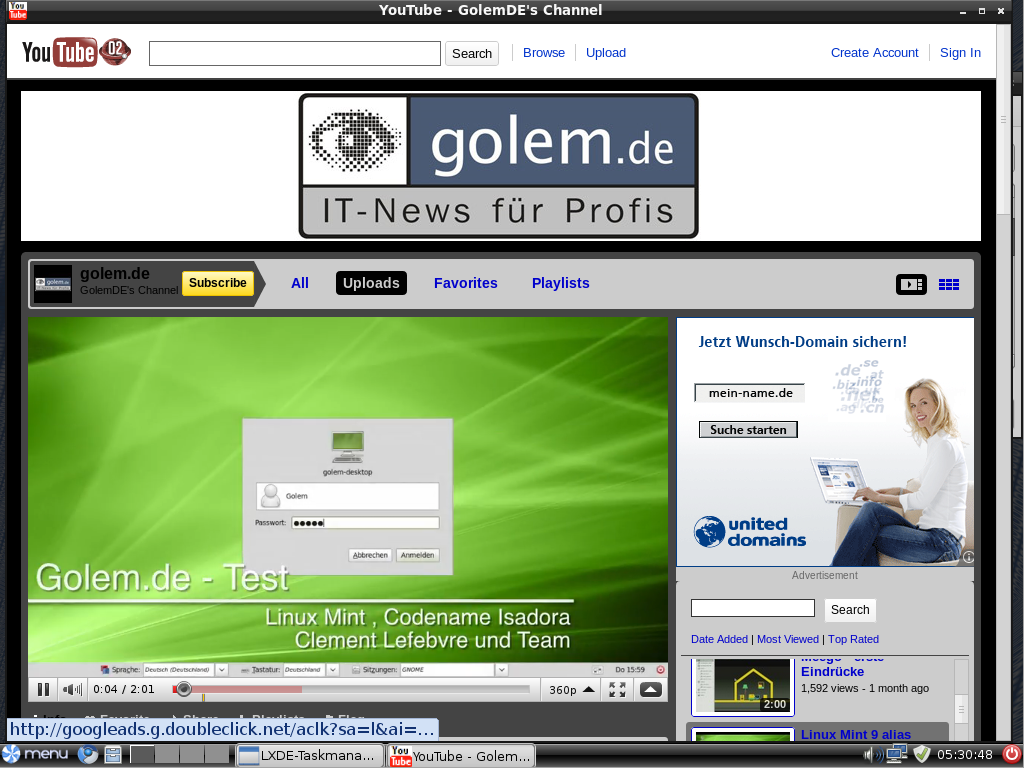Click the Most Viewed sorting option
Viewport: 1024px width, 768px height.
(x=789, y=639)
